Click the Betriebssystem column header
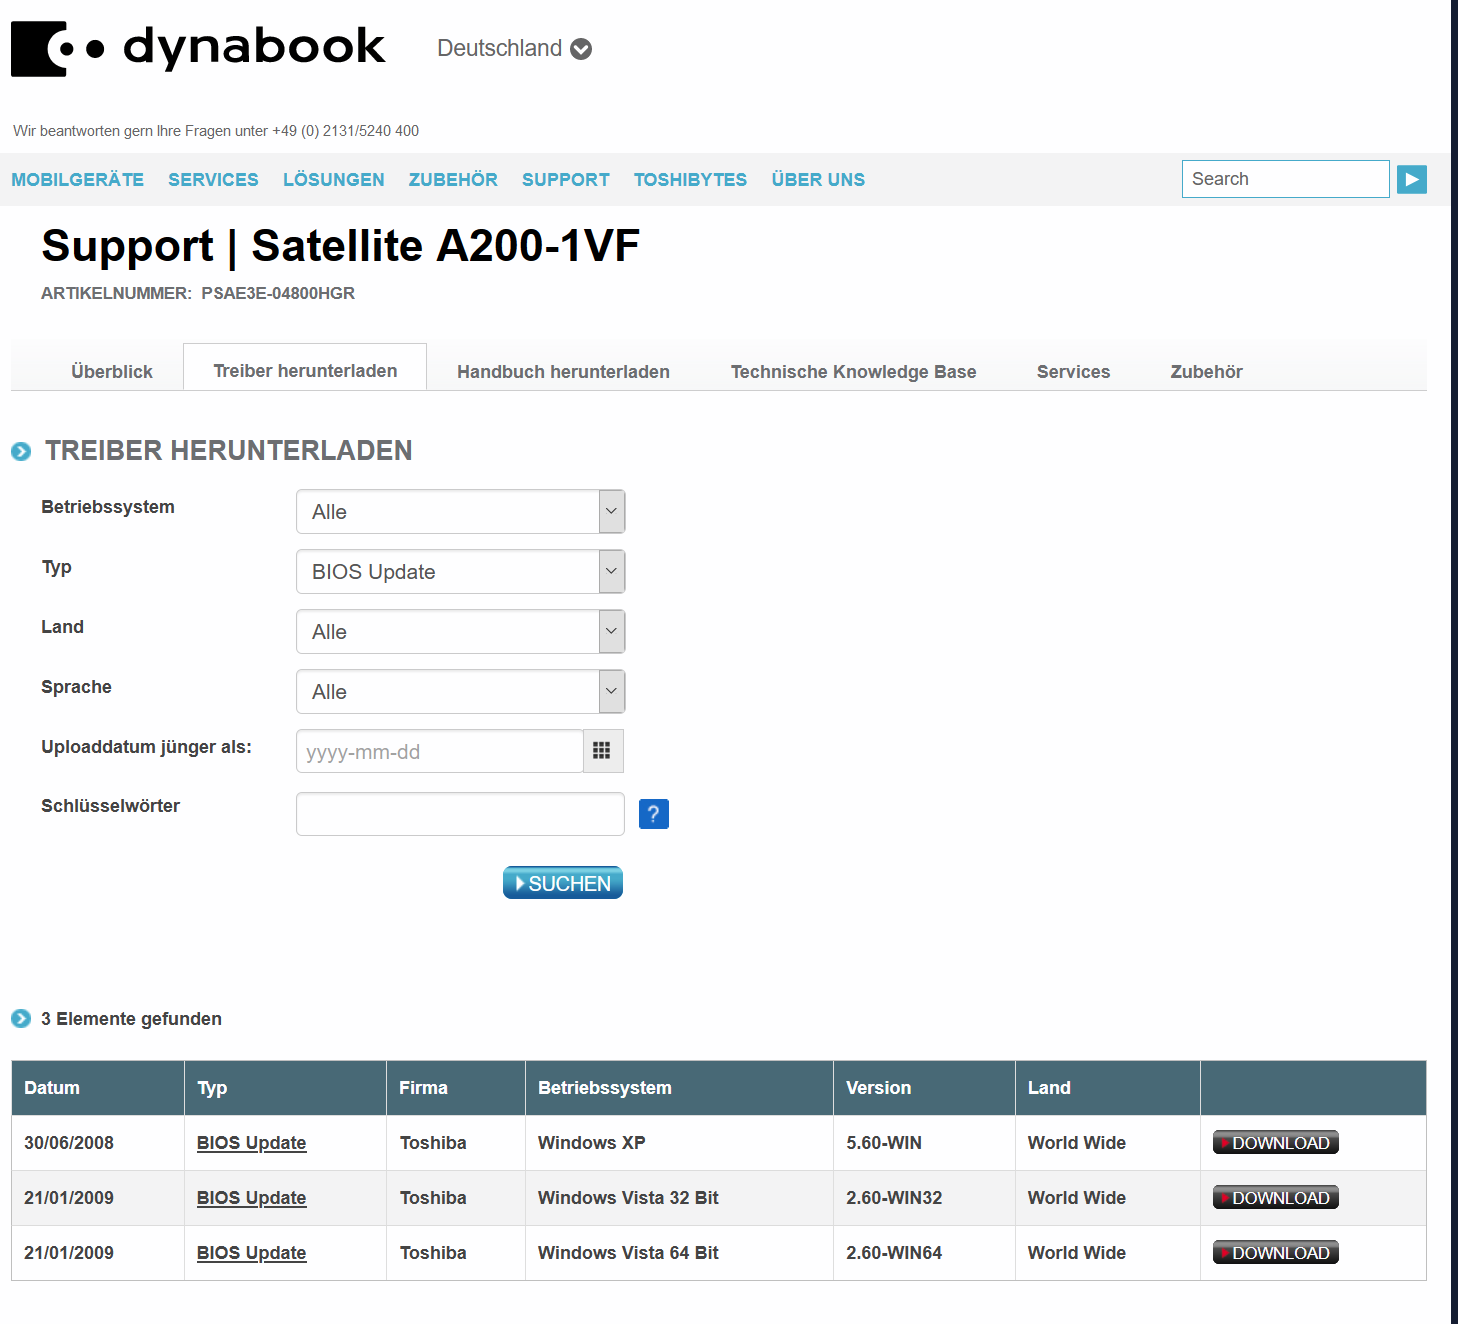The width and height of the screenshot is (1458, 1324). 680,1088
